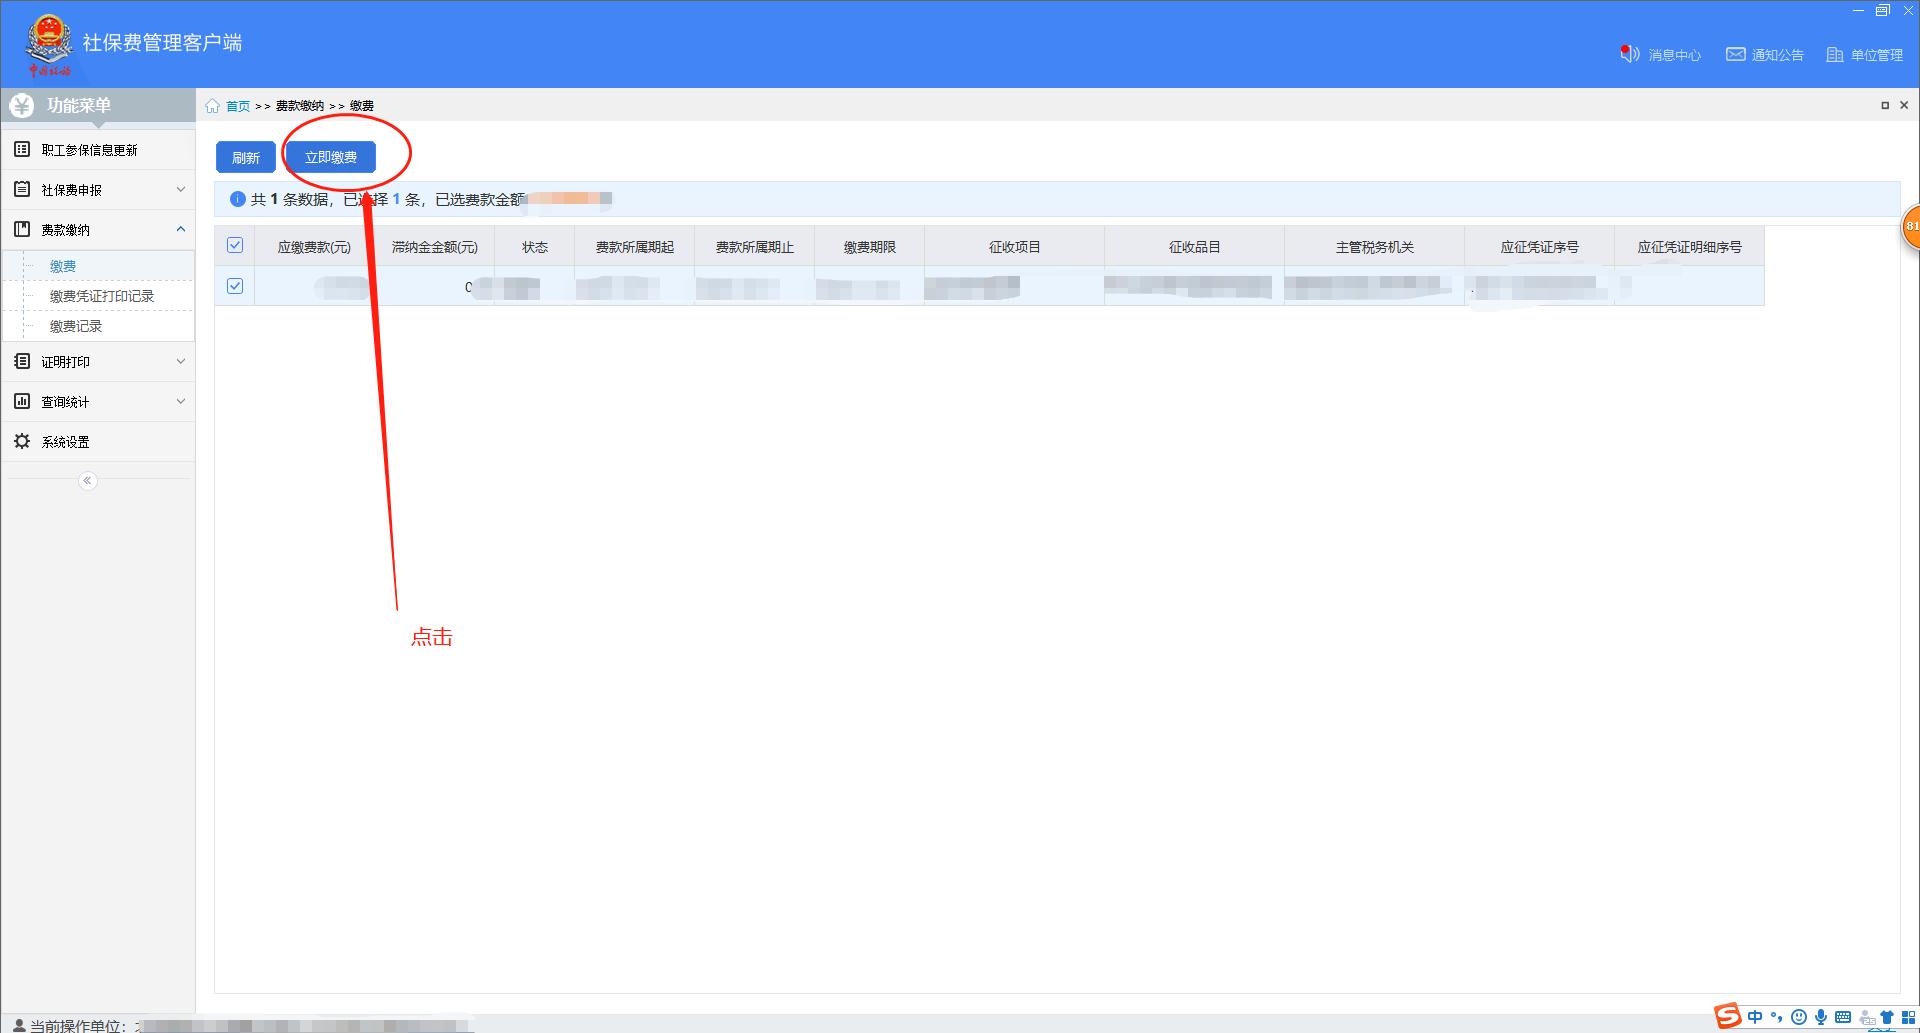This screenshot has height=1033, width=1920.
Task: Uncheck the first data row checkbox
Action: [x=235, y=286]
